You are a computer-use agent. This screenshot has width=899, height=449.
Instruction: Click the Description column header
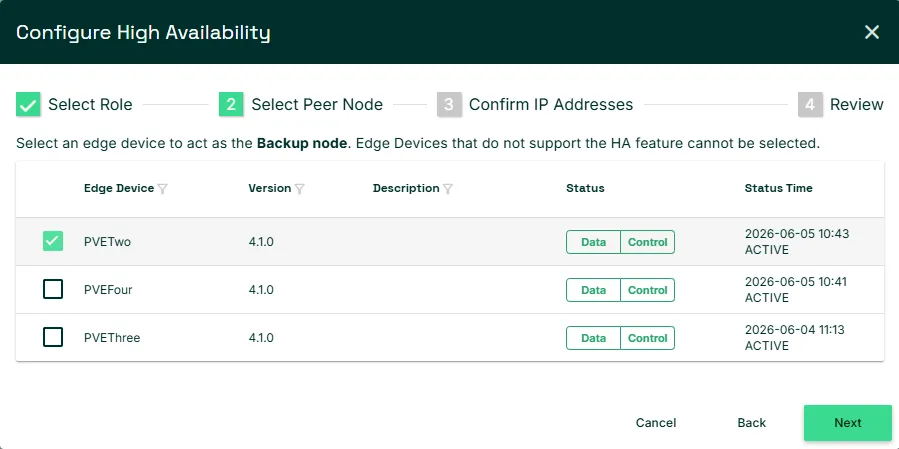pos(406,188)
